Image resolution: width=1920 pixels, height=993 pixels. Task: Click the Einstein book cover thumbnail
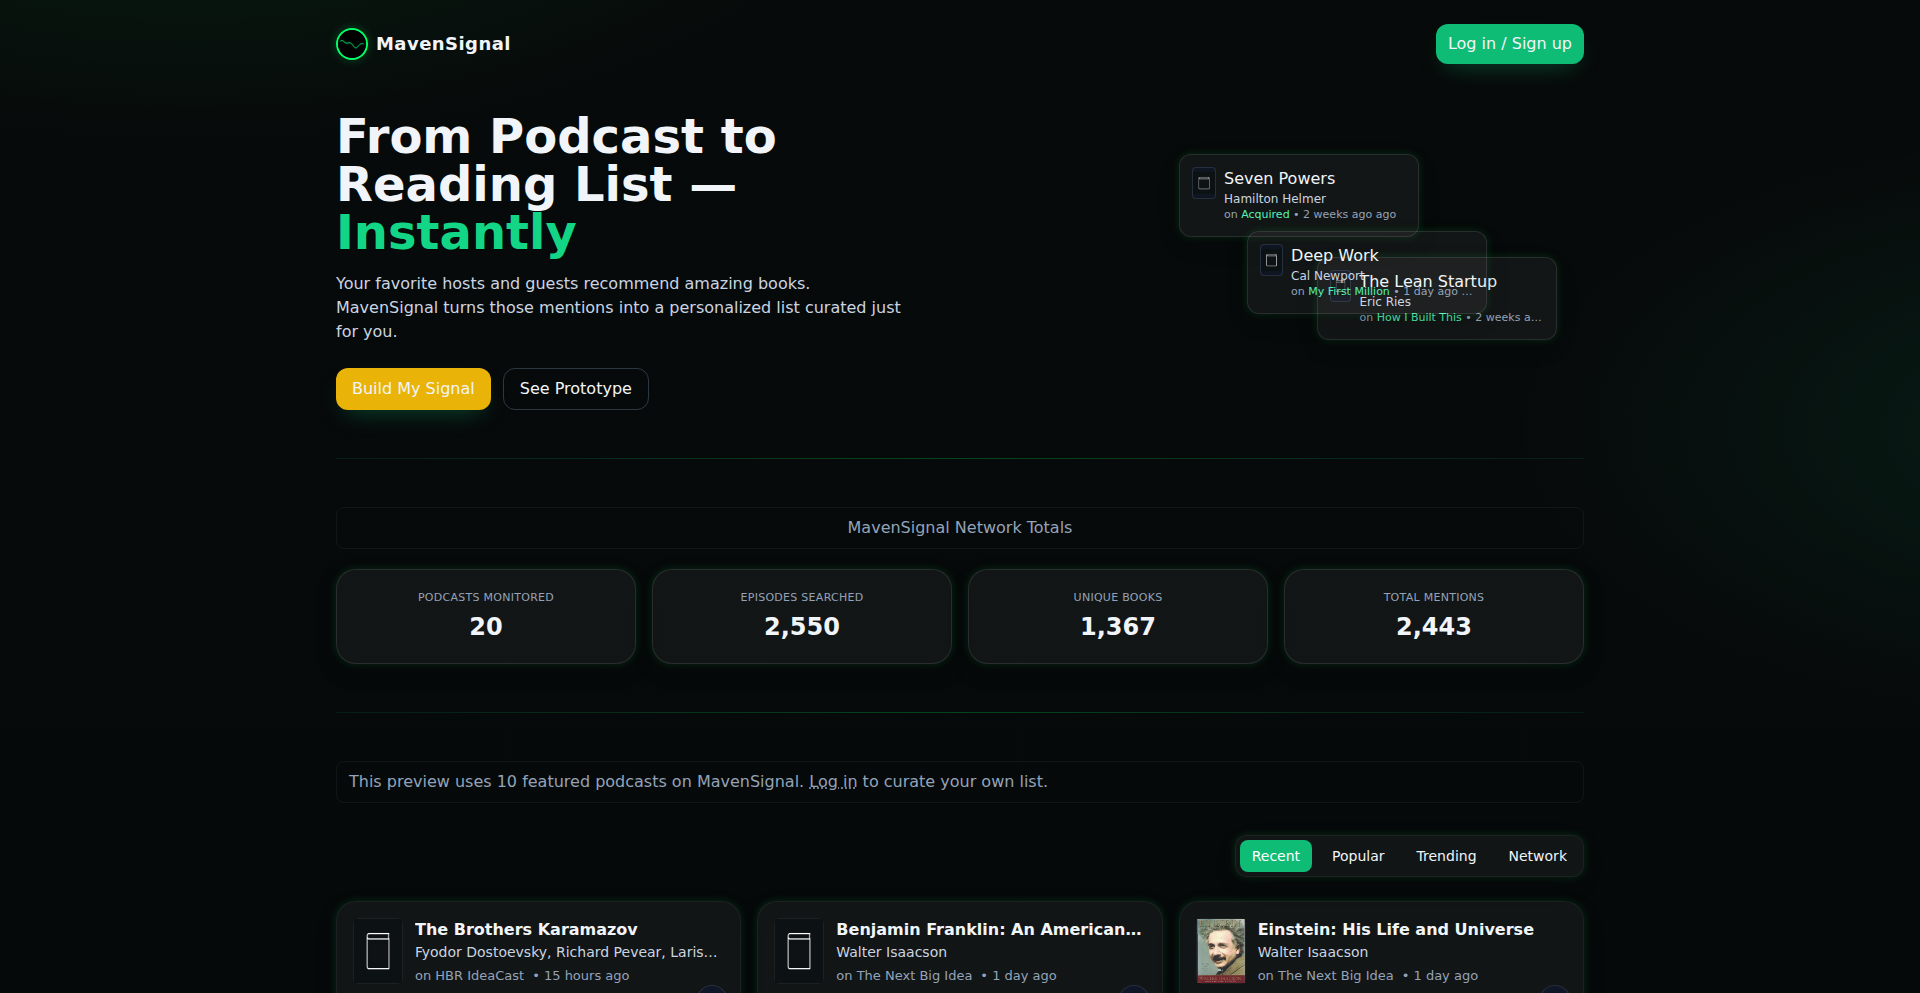pyautogui.click(x=1220, y=950)
